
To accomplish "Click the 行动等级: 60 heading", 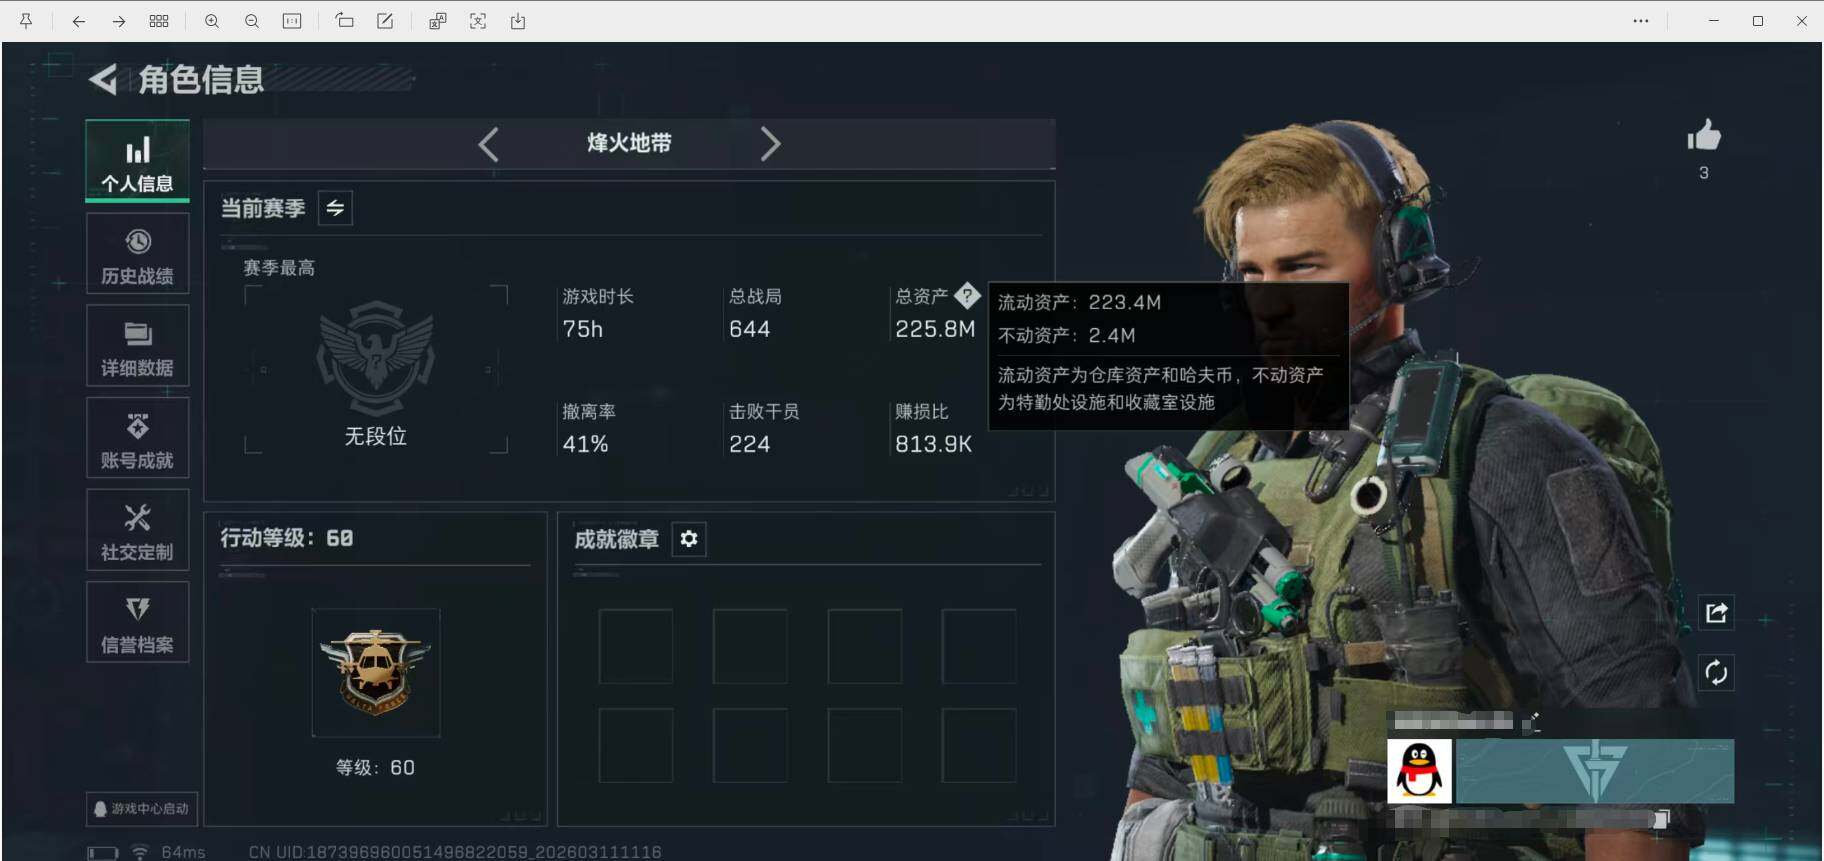I will (x=286, y=538).
